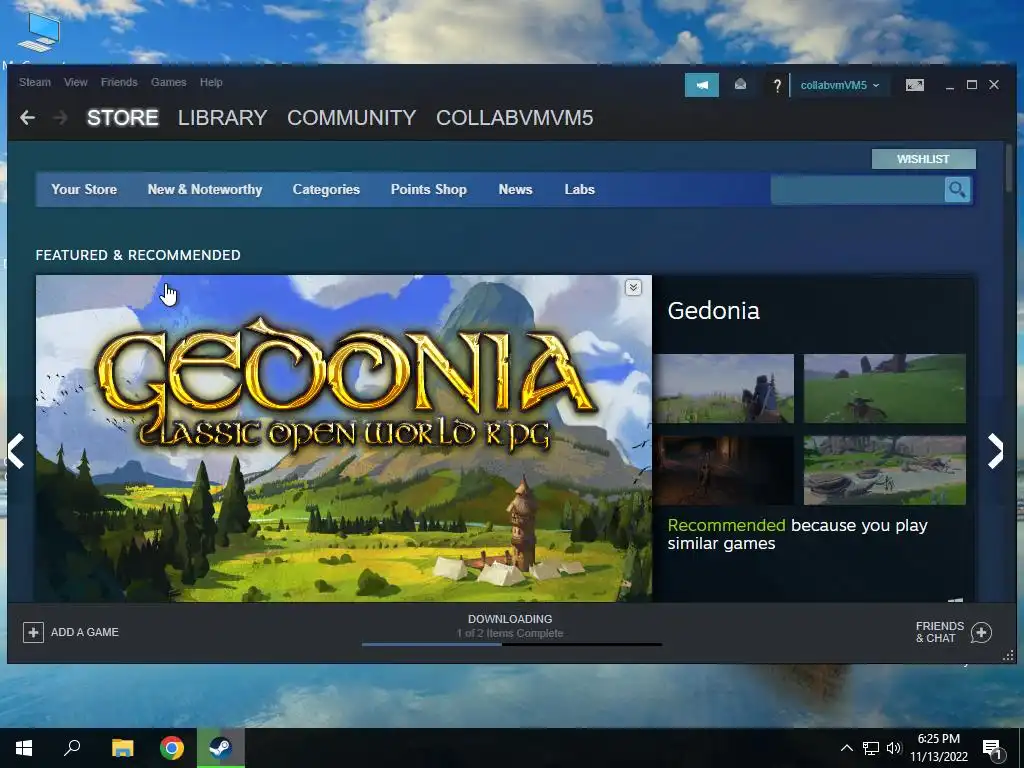Open the Labs link
The image size is (1024, 768).
[x=579, y=189]
